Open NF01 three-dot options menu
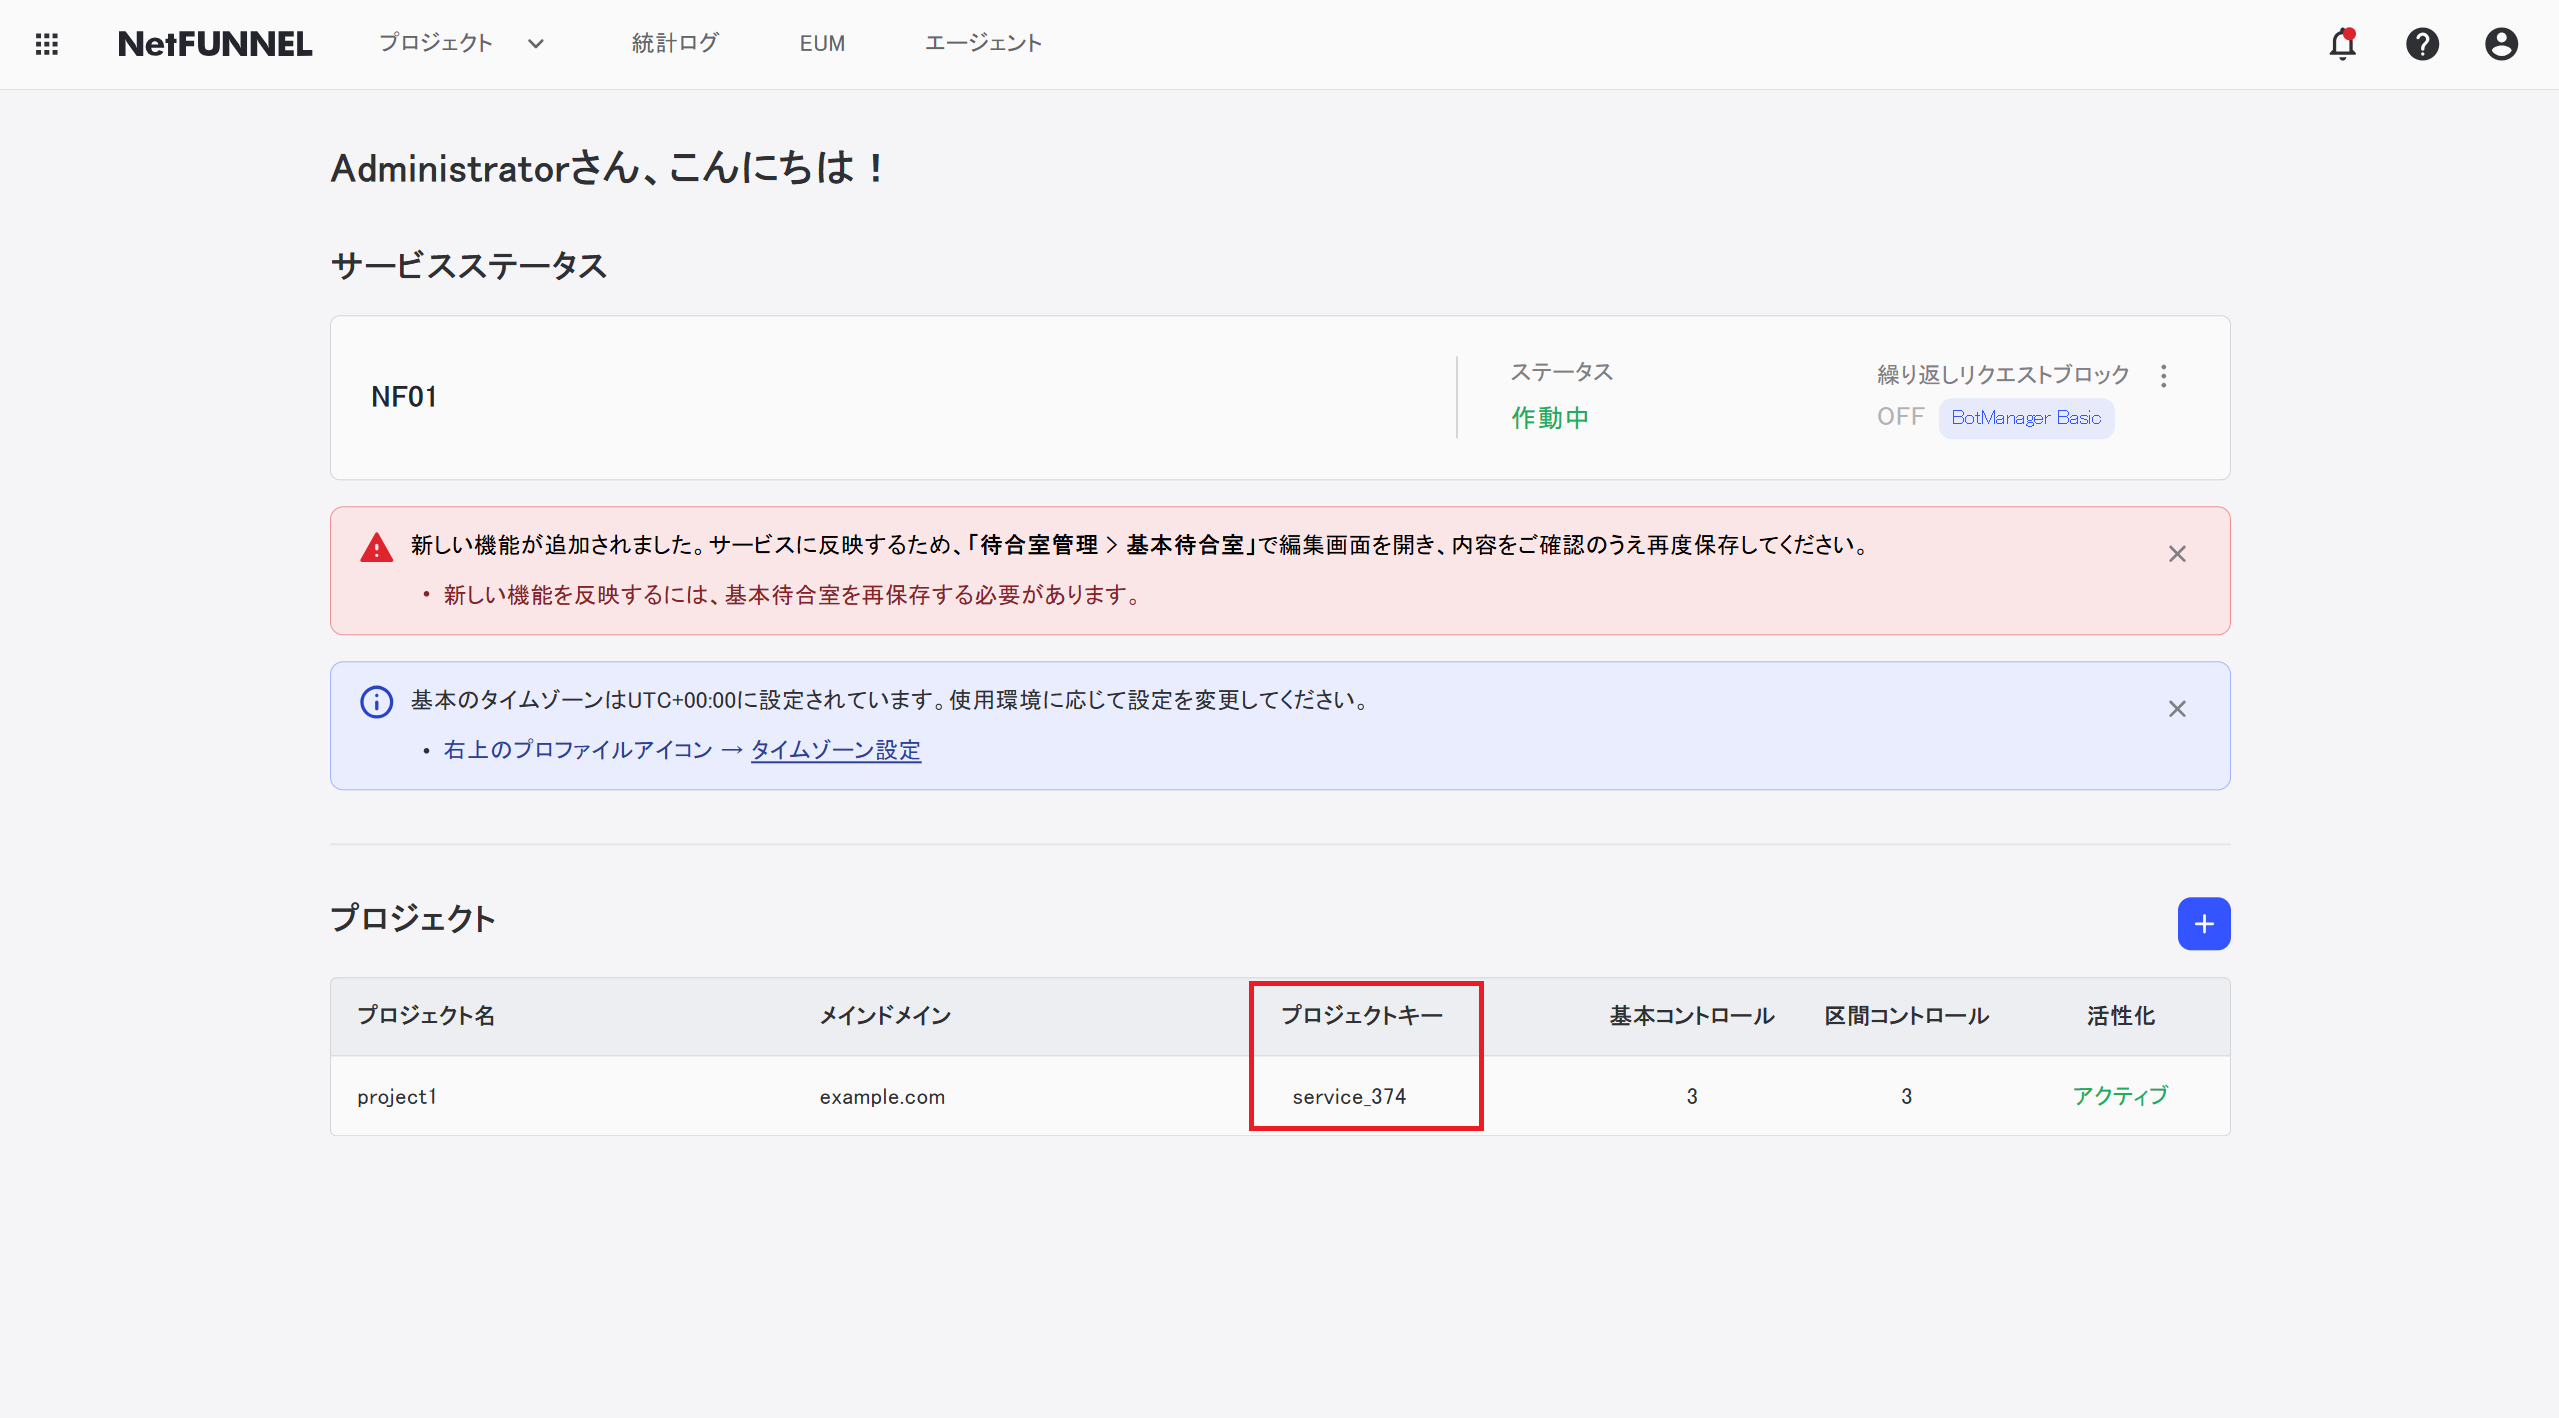This screenshot has width=2559, height=1418. coord(2164,376)
